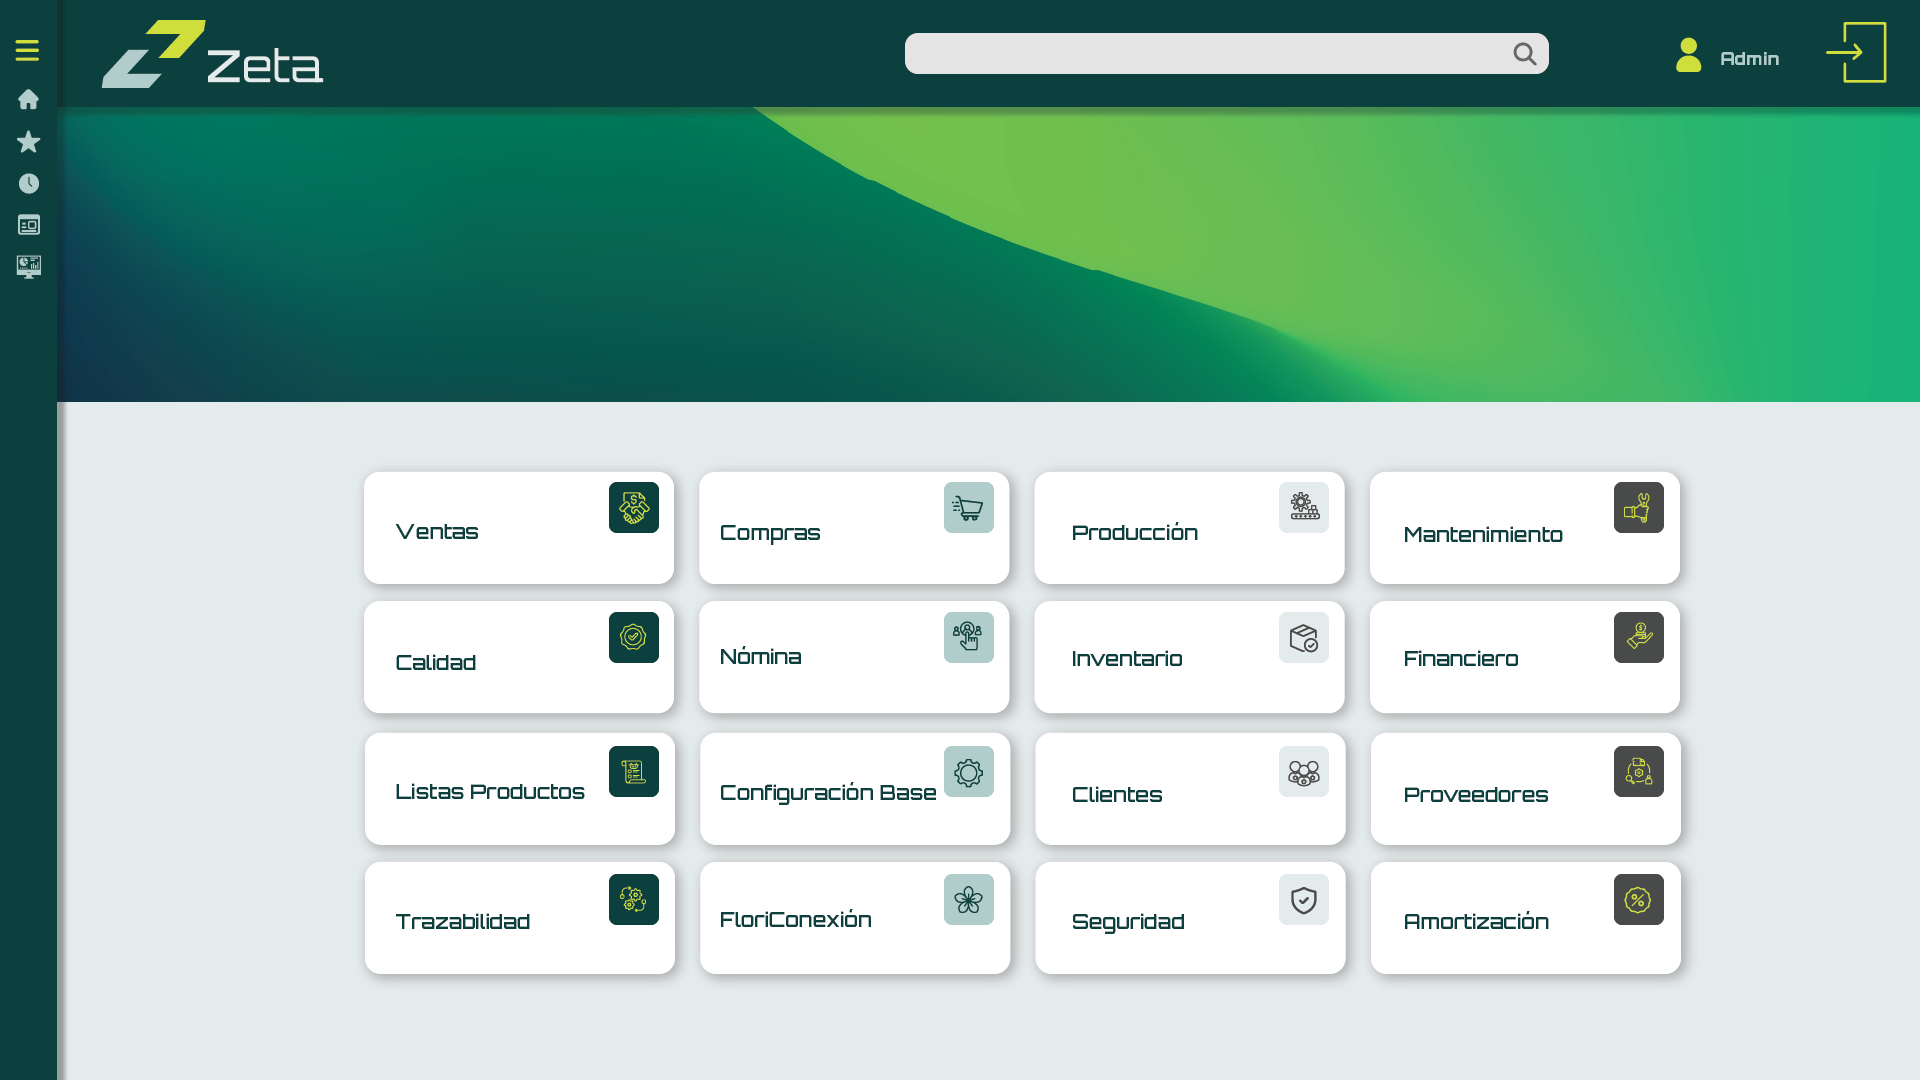1920x1080 pixels.
Task: Click the Seguridad shield icon
Action: coord(1303,900)
